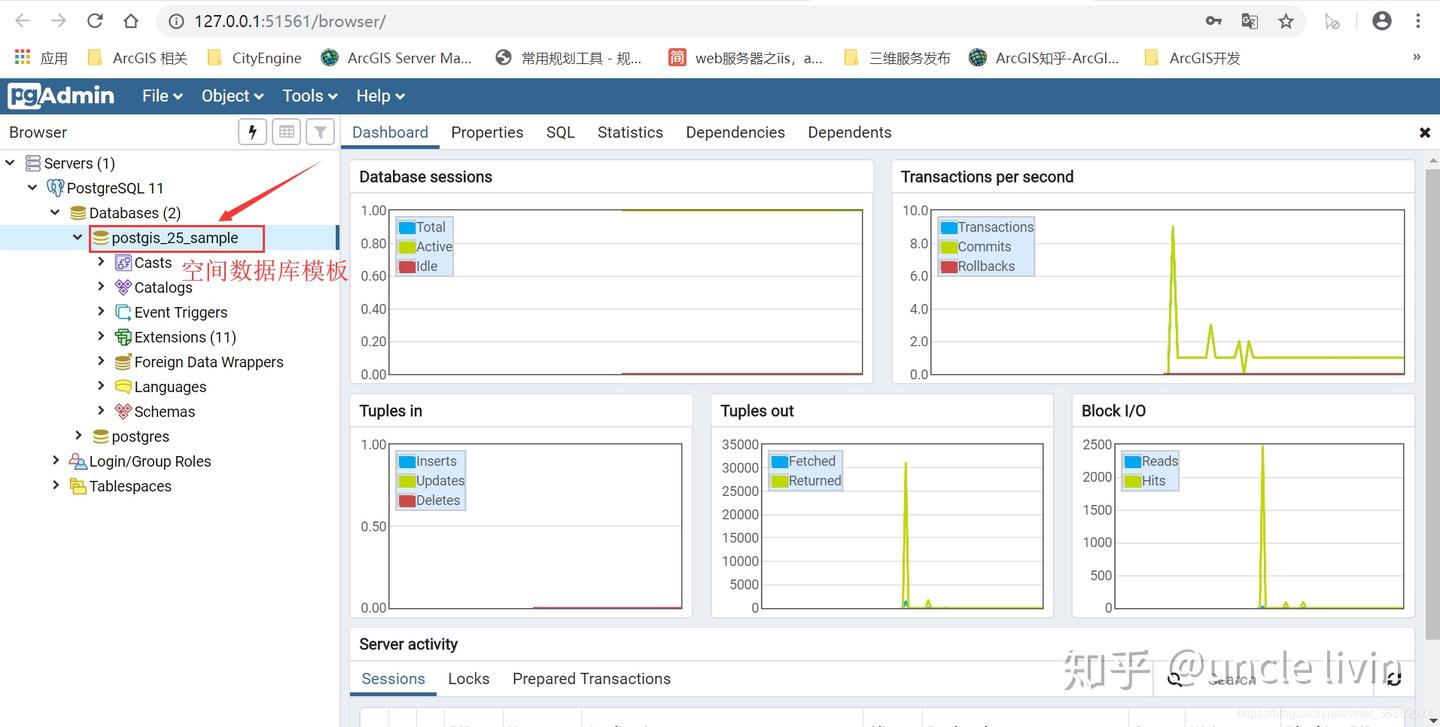Open the filter funnel icon
Screen dimensions: 1440x727
(x=319, y=131)
